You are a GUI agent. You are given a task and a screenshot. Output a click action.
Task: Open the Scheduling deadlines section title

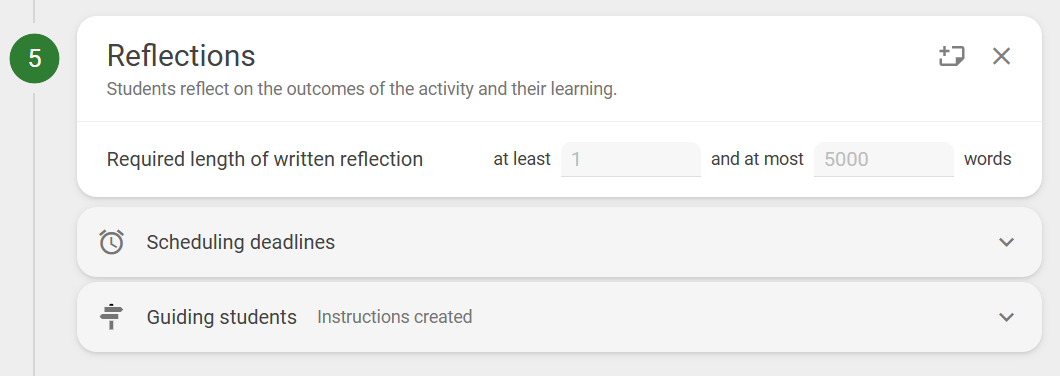pyautogui.click(x=241, y=242)
